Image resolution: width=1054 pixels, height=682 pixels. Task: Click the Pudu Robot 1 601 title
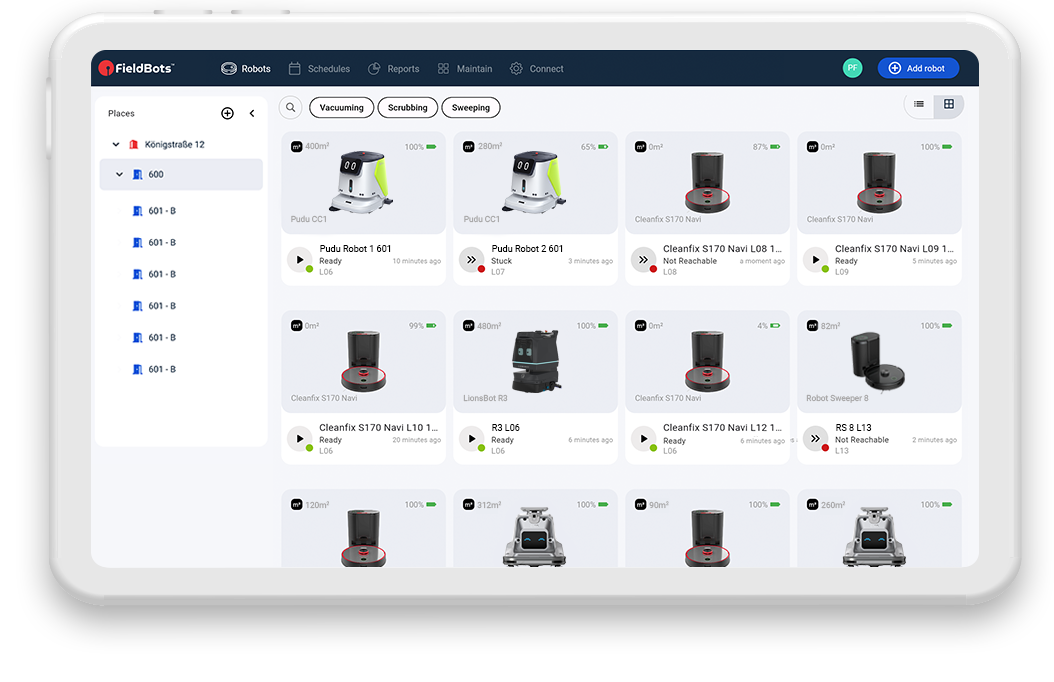(355, 249)
